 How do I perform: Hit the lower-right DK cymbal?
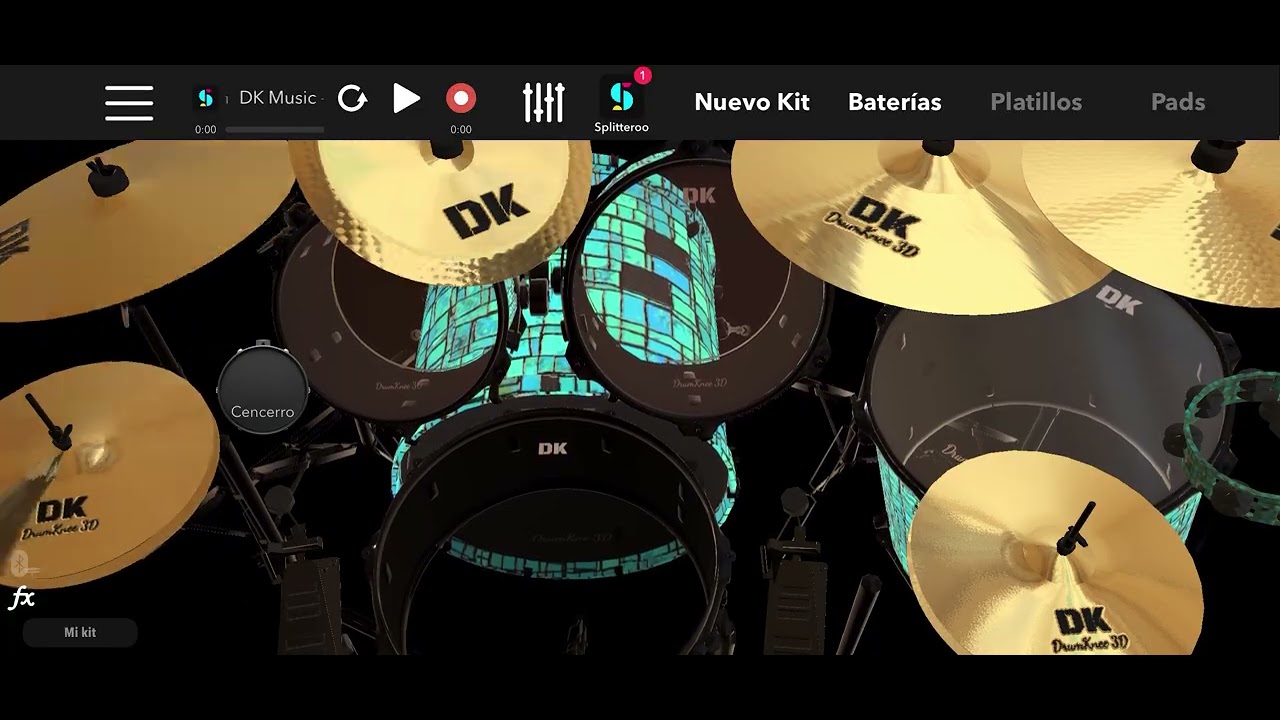pyautogui.click(x=1055, y=555)
